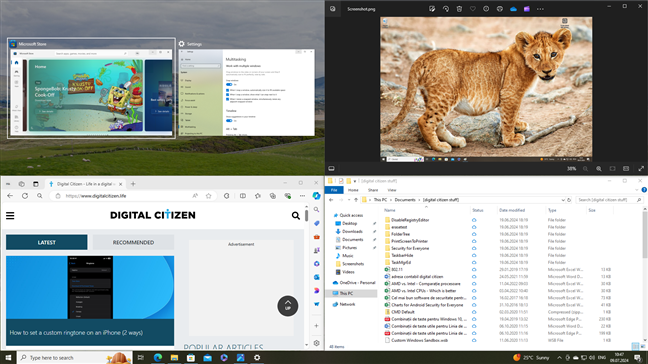Add page to favorites with star icon
Image resolution: width=648 pixels, height=364 pixels.
[x=209, y=196]
